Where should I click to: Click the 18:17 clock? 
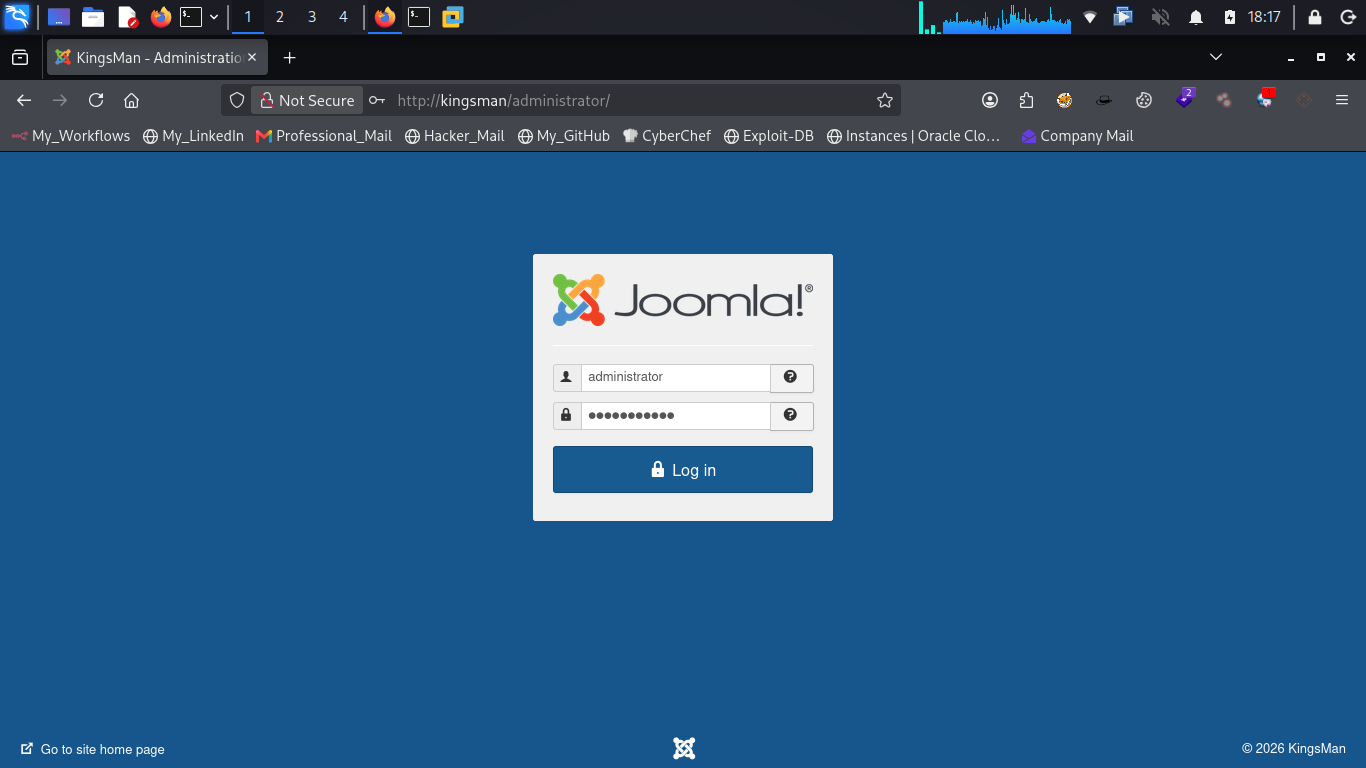point(1264,17)
